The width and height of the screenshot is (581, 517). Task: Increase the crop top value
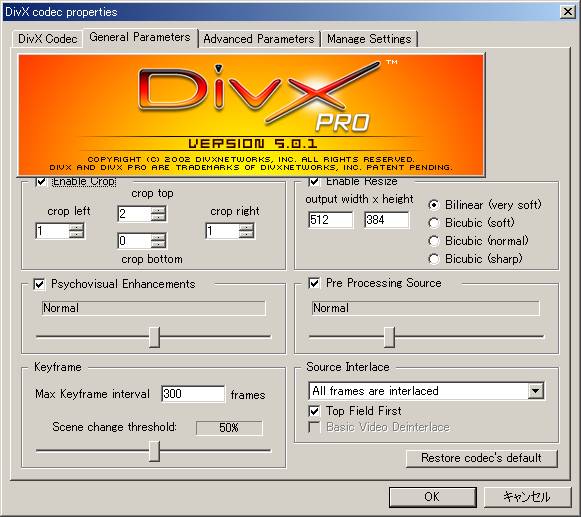pyautogui.click(x=158, y=210)
